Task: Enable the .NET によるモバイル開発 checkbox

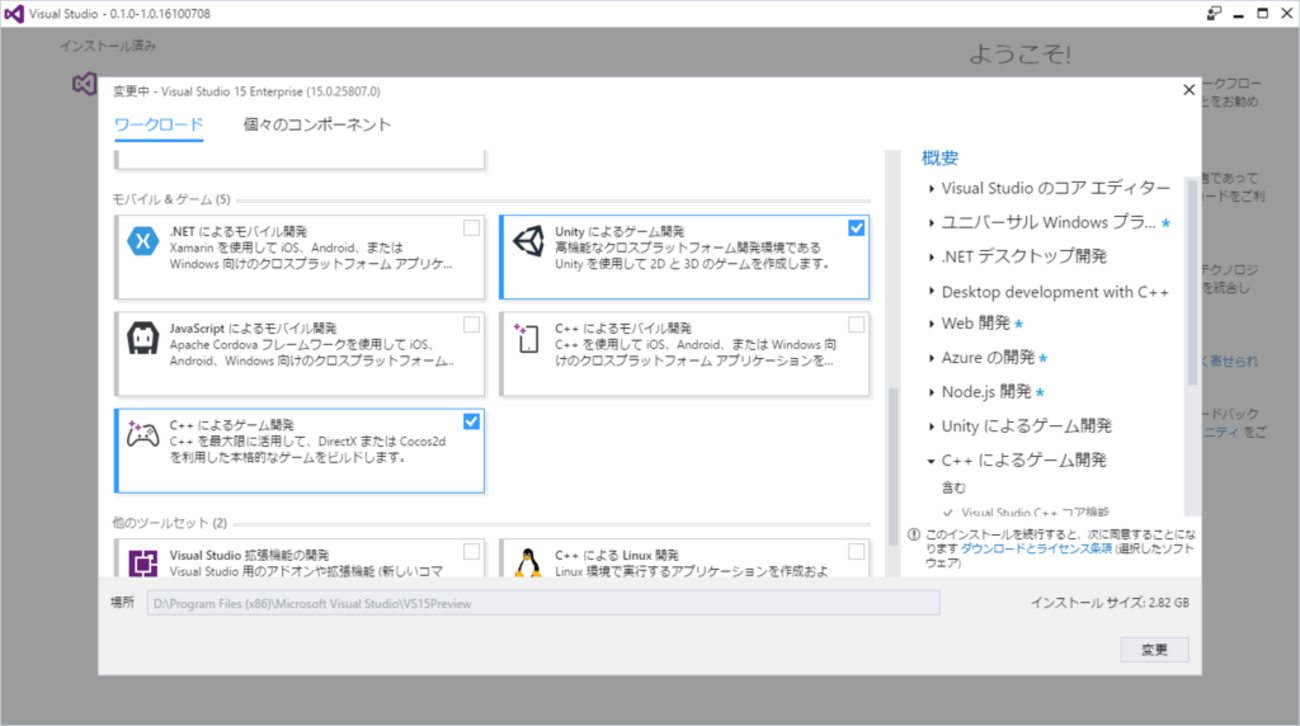Action: 471,228
